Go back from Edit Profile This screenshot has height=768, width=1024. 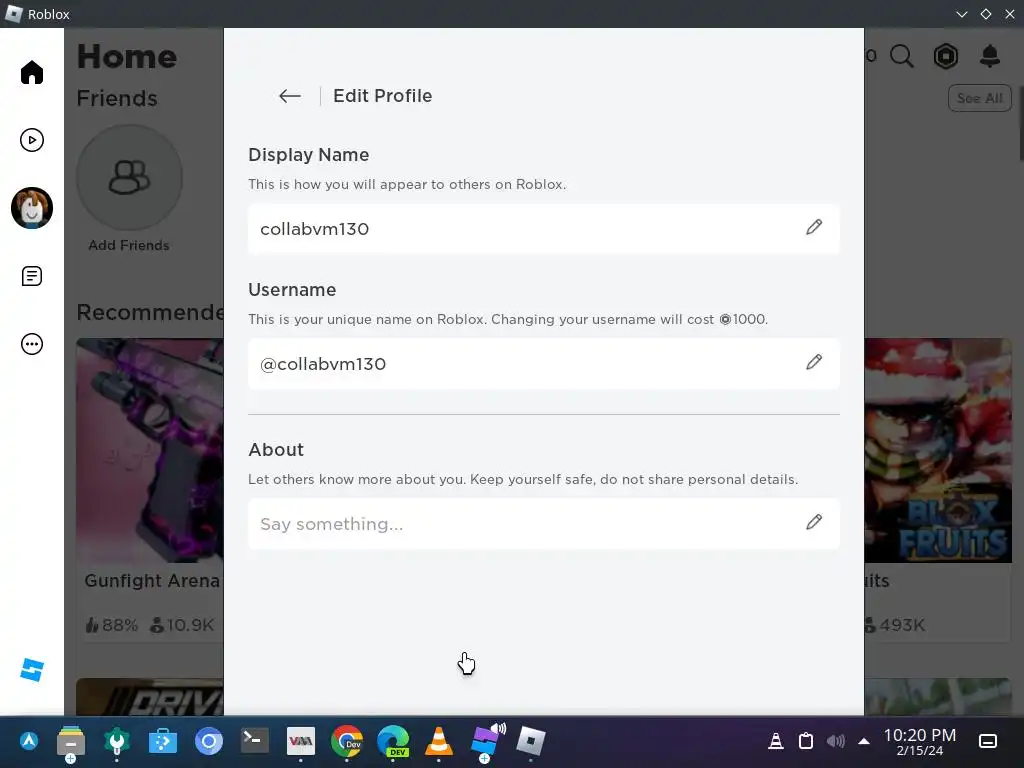[x=289, y=96]
